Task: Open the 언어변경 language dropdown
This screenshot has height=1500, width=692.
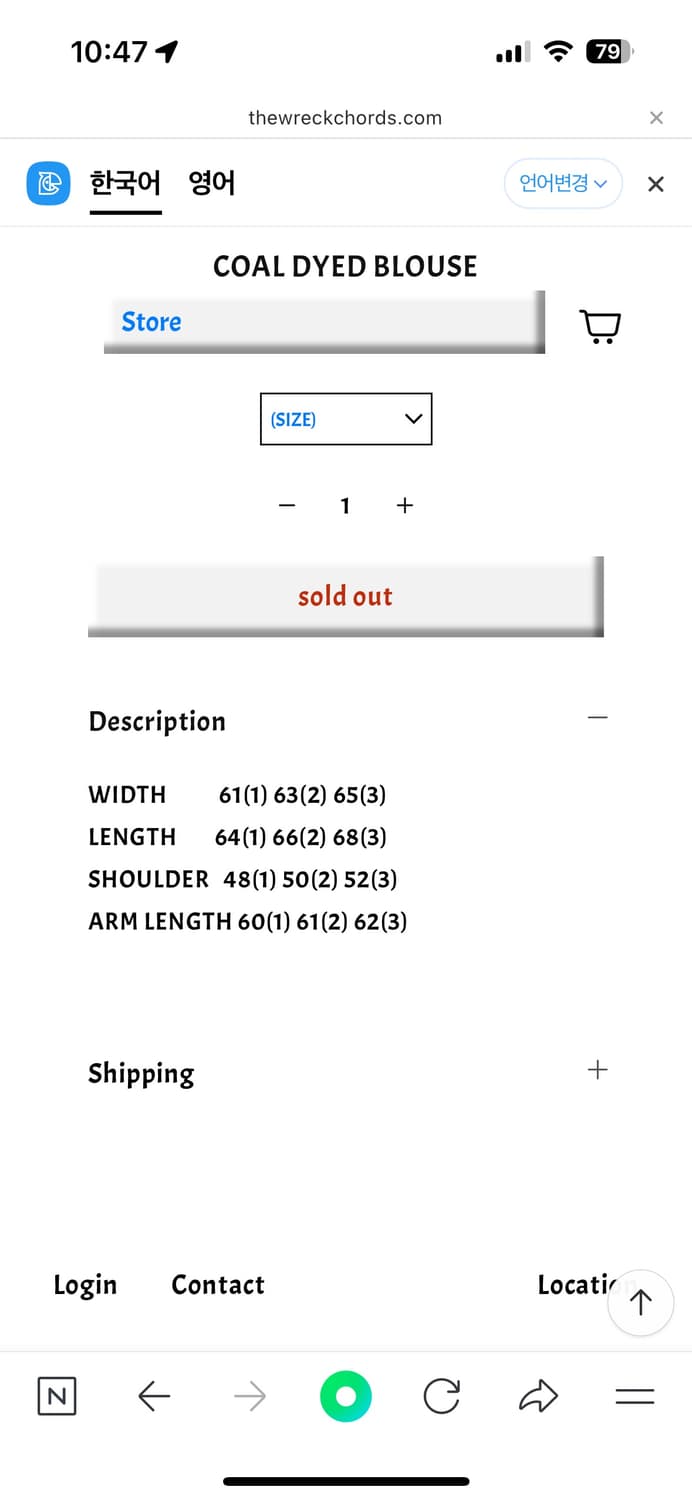Action: pos(563,184)
